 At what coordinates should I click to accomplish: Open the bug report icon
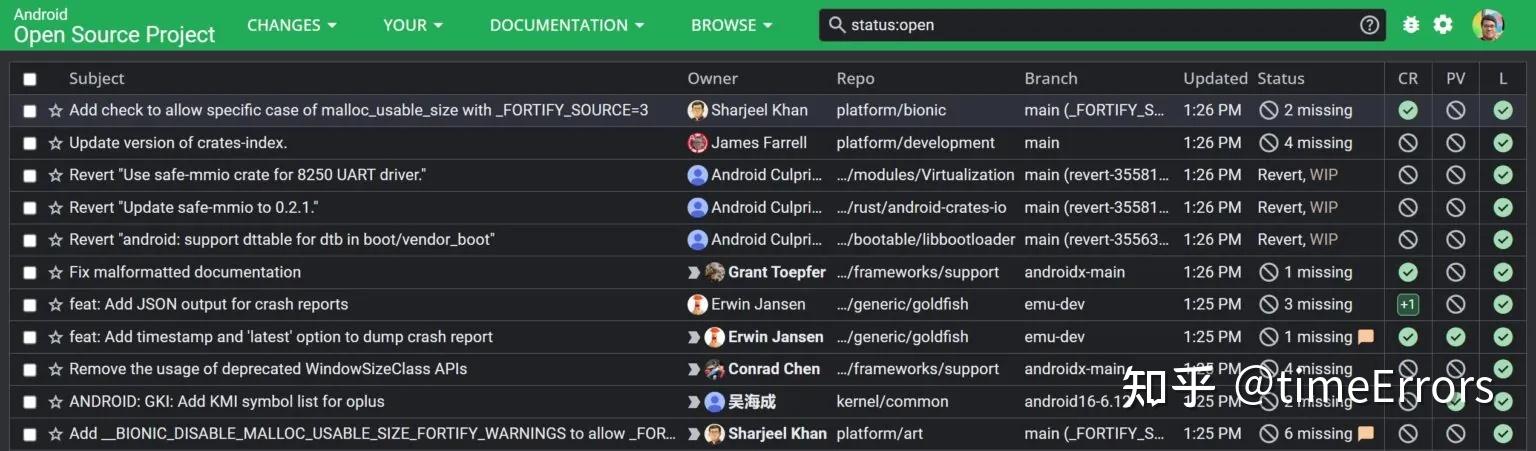pyautogui.click(x=1411, y=25)
